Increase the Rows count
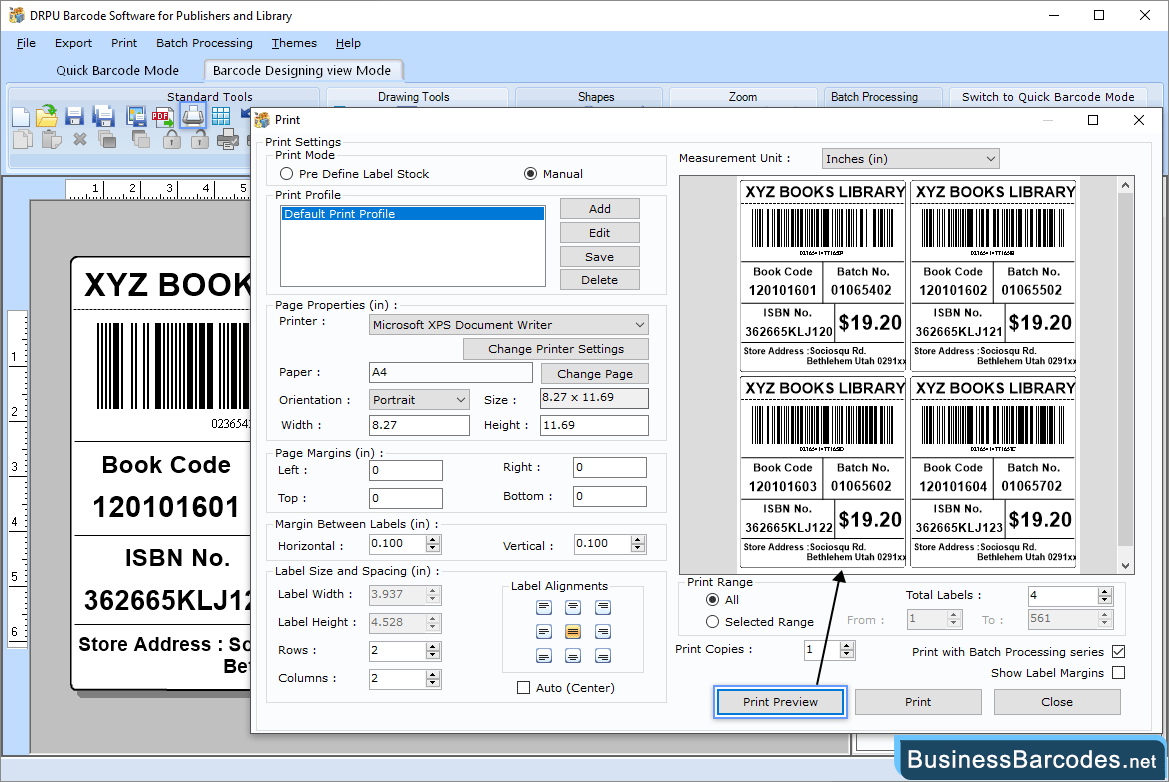The image size is (1169, 782). pos(433,647)
